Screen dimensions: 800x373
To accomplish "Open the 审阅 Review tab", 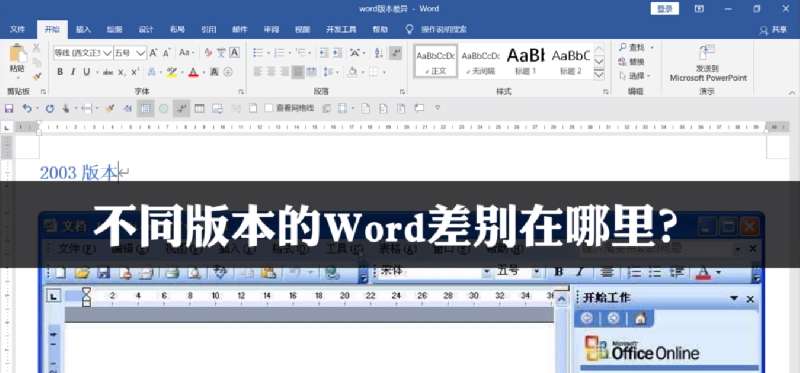I will click(271, 30).
